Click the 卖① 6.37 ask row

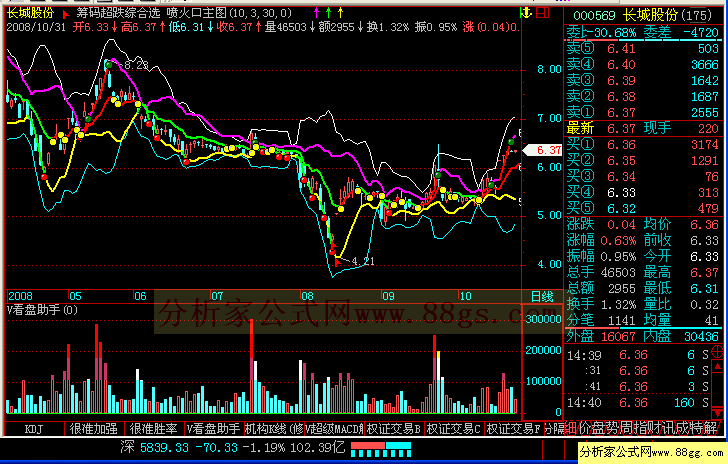tap(643, 112)
